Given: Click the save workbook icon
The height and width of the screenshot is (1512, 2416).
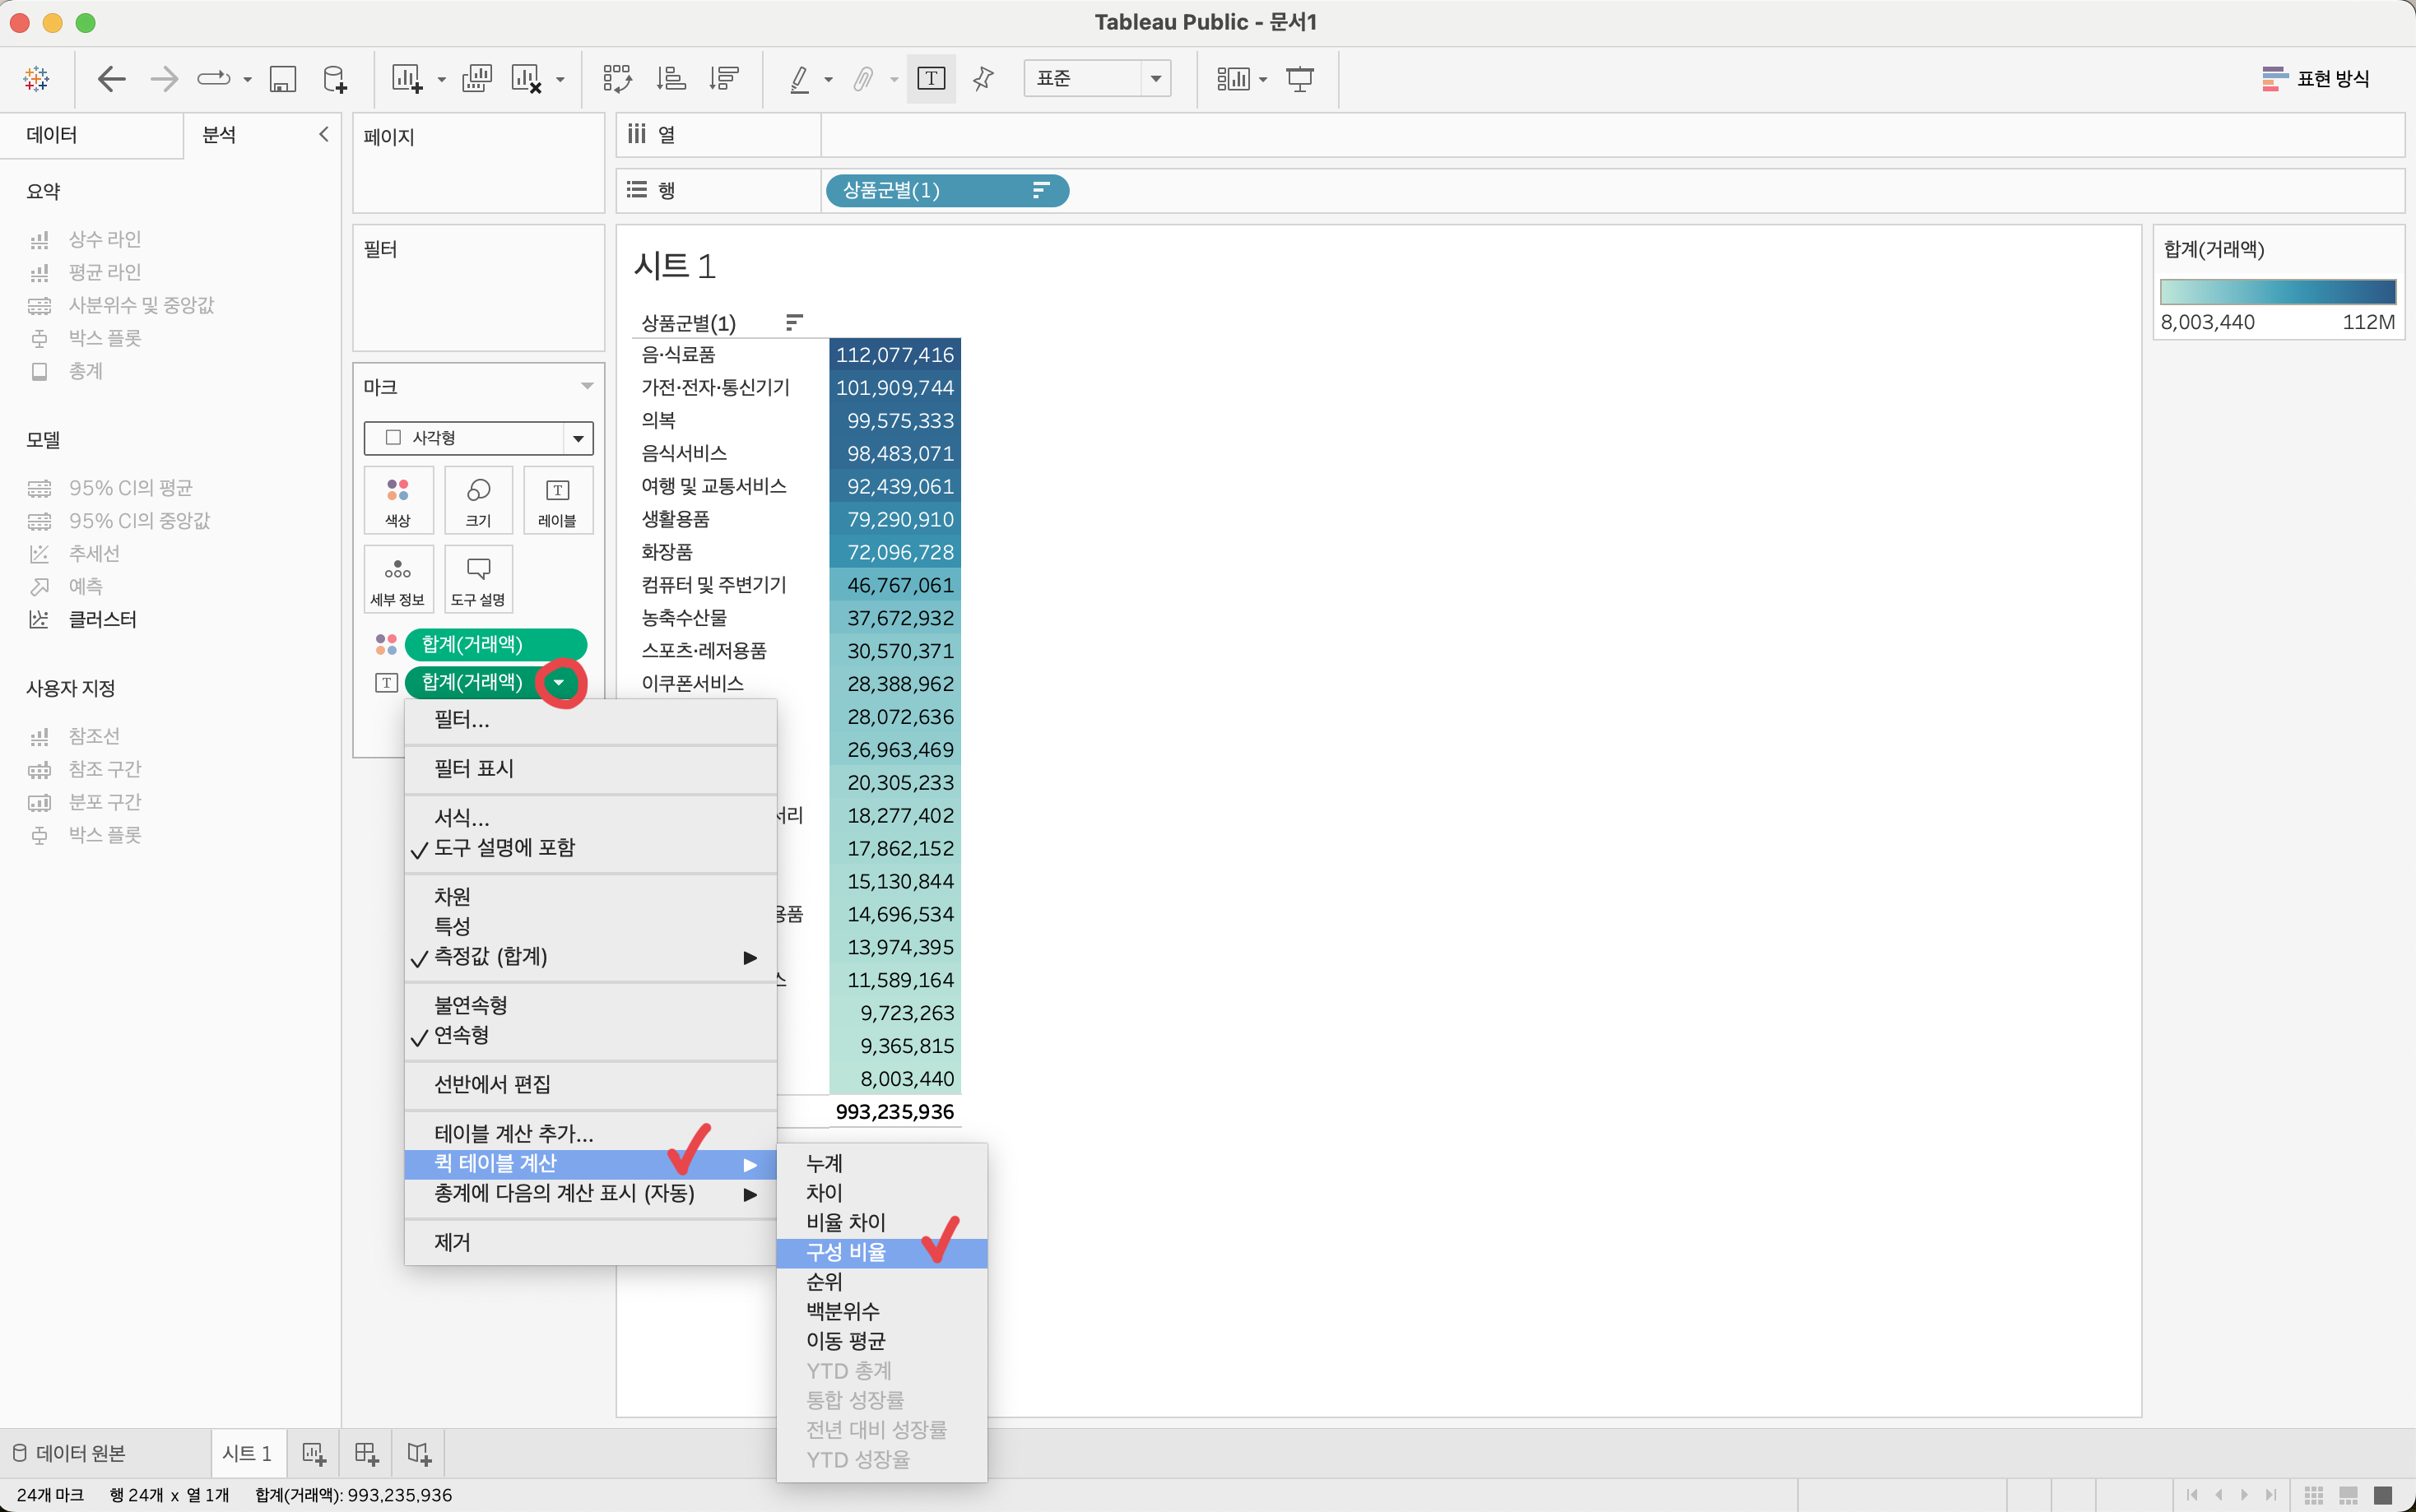Looking at the screenshot, I should [283, 78].
